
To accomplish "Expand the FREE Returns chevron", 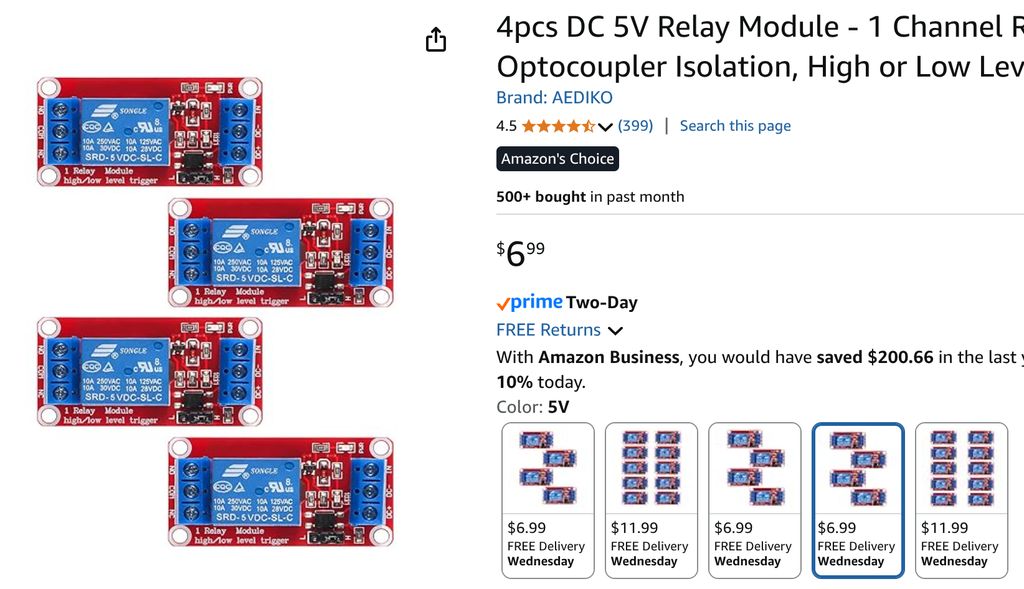I will (x=615, y=330).
